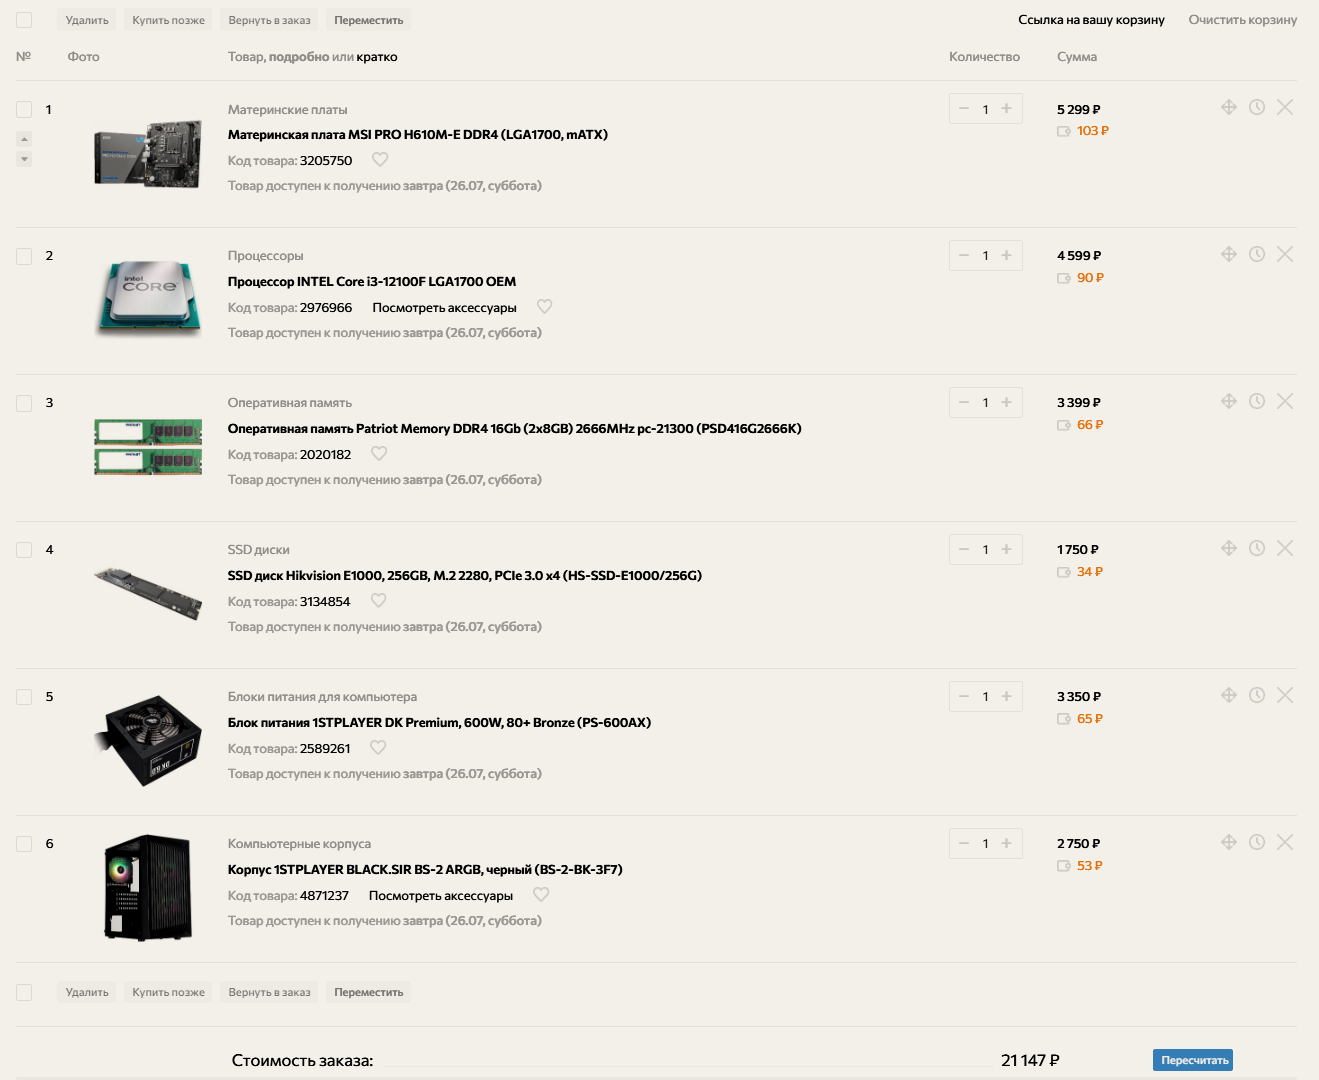This screenshot has height=1080, width=1319.
Task: Increase quantity of Patriot memory with plus
Action: point(1007,402)
